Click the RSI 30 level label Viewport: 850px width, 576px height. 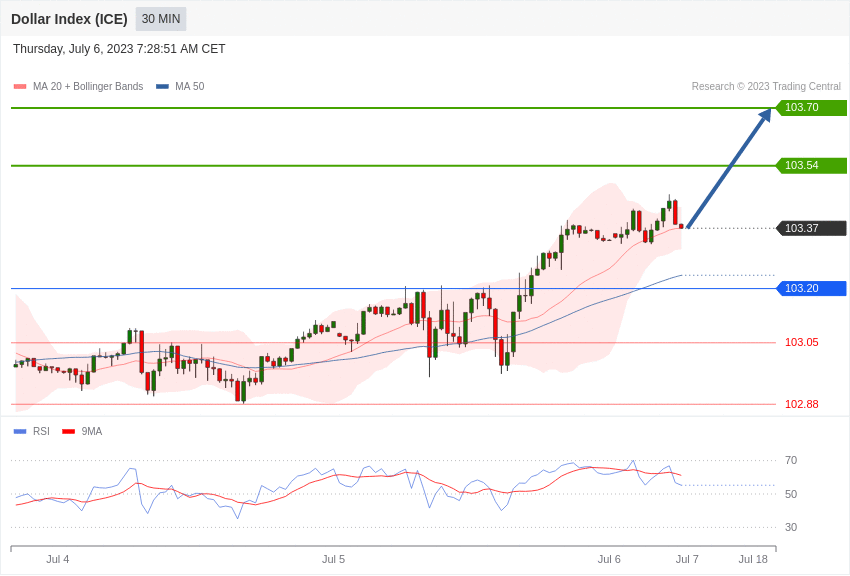(791, 527)
